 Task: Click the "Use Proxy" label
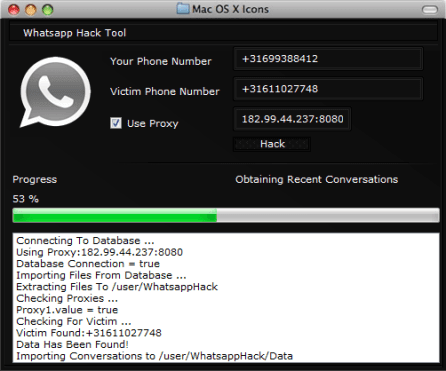pos(153,124)
